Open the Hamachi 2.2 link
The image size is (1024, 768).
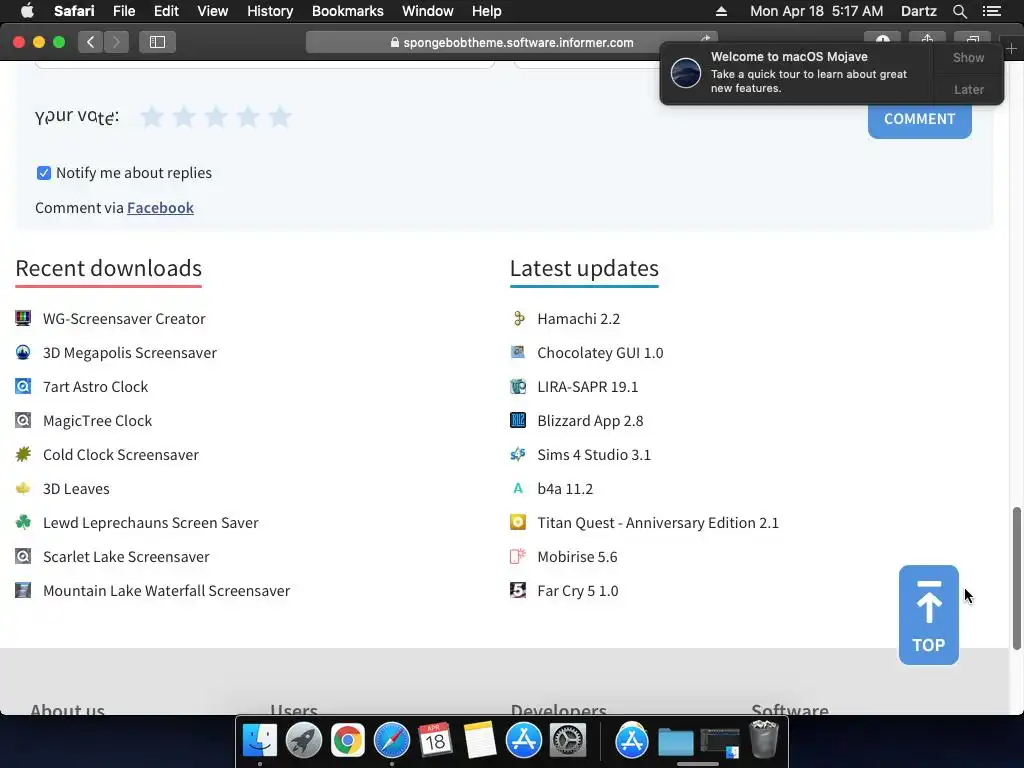[x=578, y=319]
